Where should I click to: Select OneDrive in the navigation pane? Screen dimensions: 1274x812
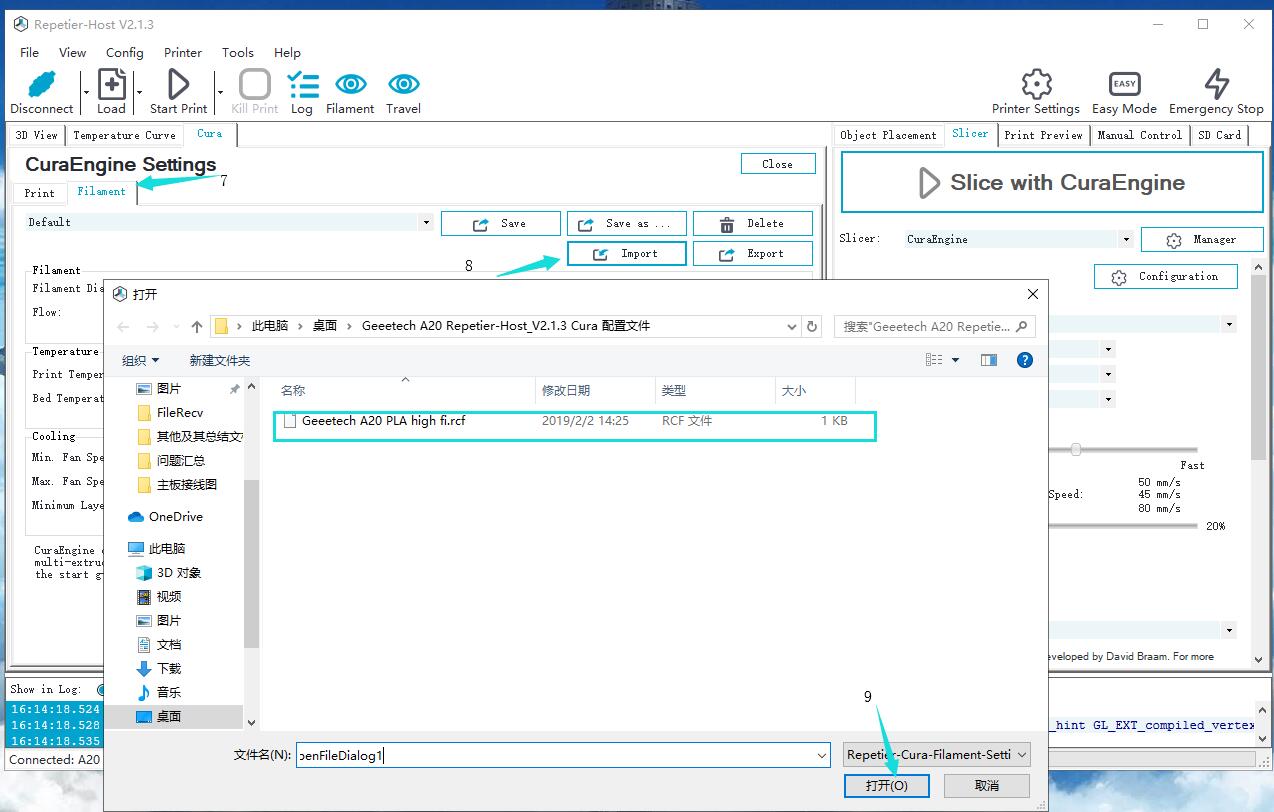pyautogui.click(x=165, y=517)
